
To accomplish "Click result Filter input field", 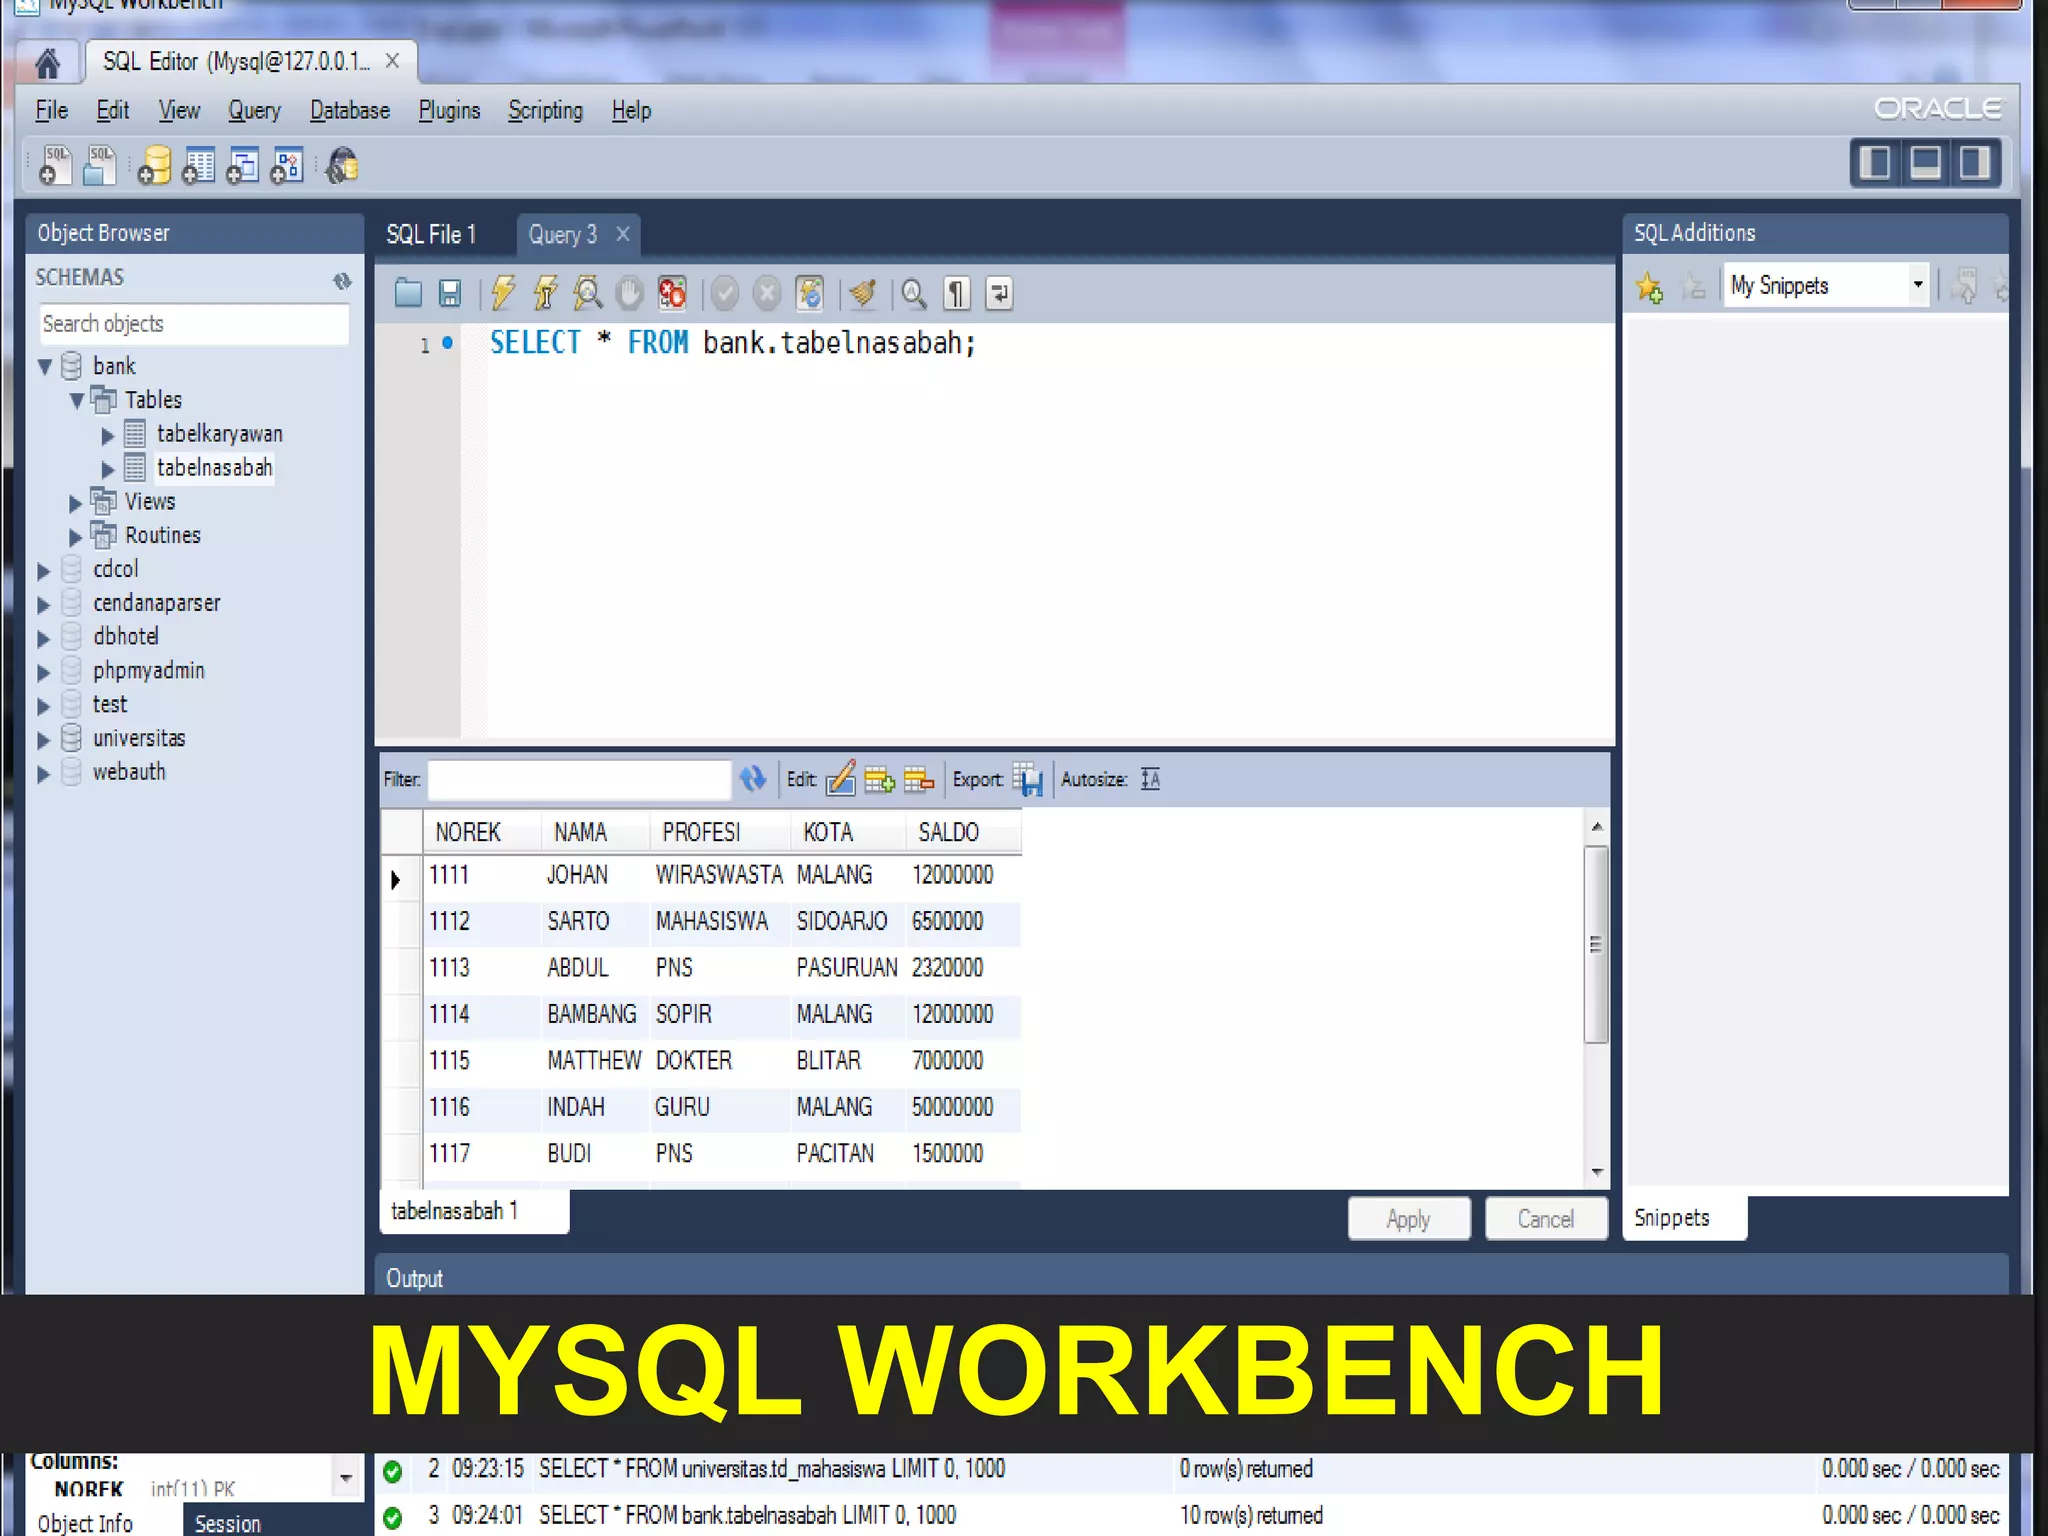I will click(579, 779).
